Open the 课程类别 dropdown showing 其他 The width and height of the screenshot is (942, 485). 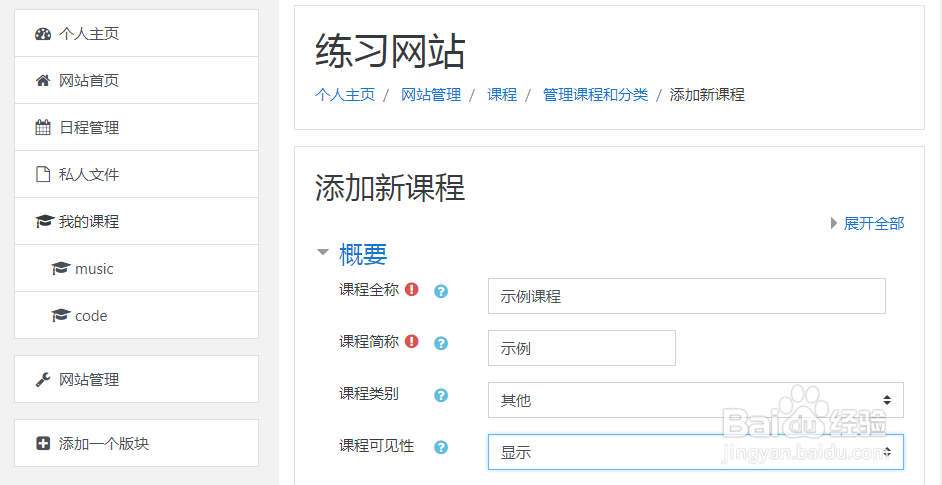click(695, 400)
